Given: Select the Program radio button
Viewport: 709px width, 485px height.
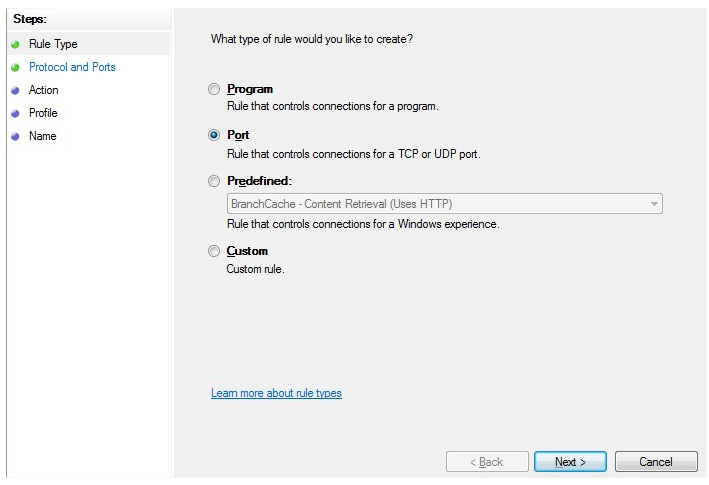Looking at the screenshot, I should (214, 89).
